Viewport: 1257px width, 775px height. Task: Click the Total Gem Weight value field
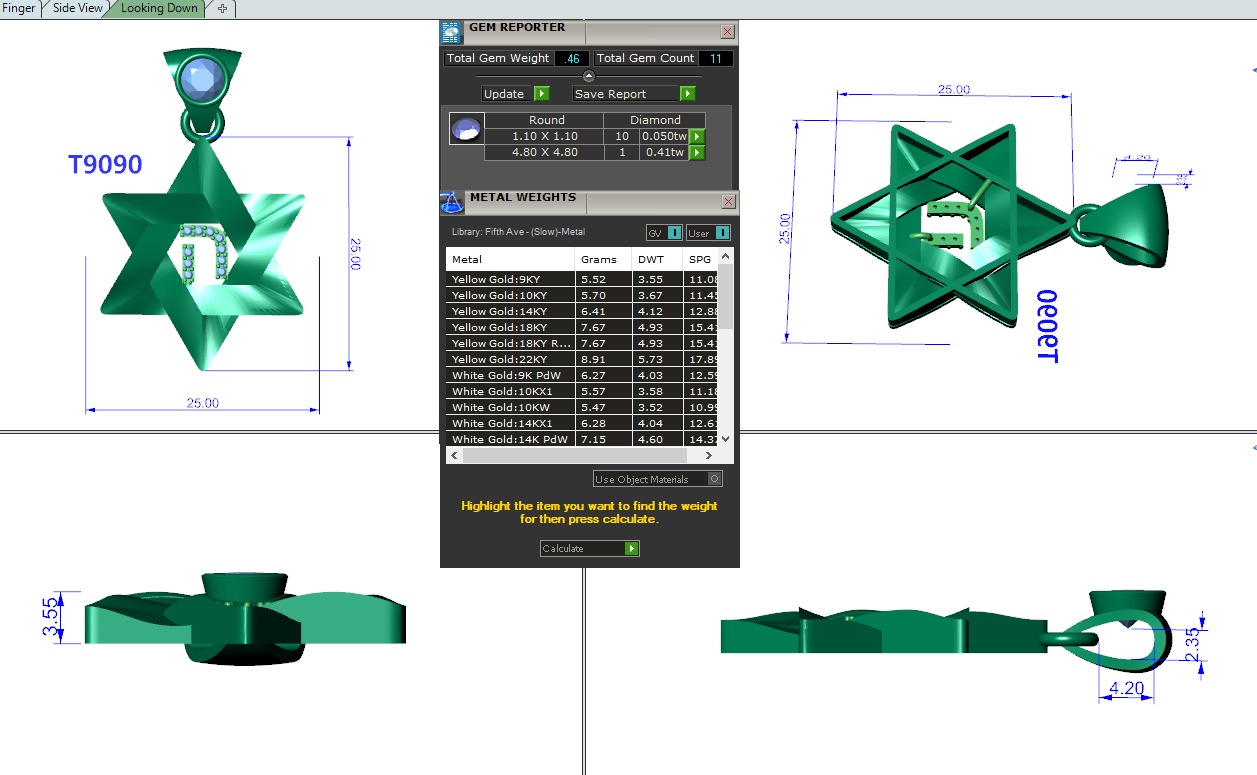(572, 58)
